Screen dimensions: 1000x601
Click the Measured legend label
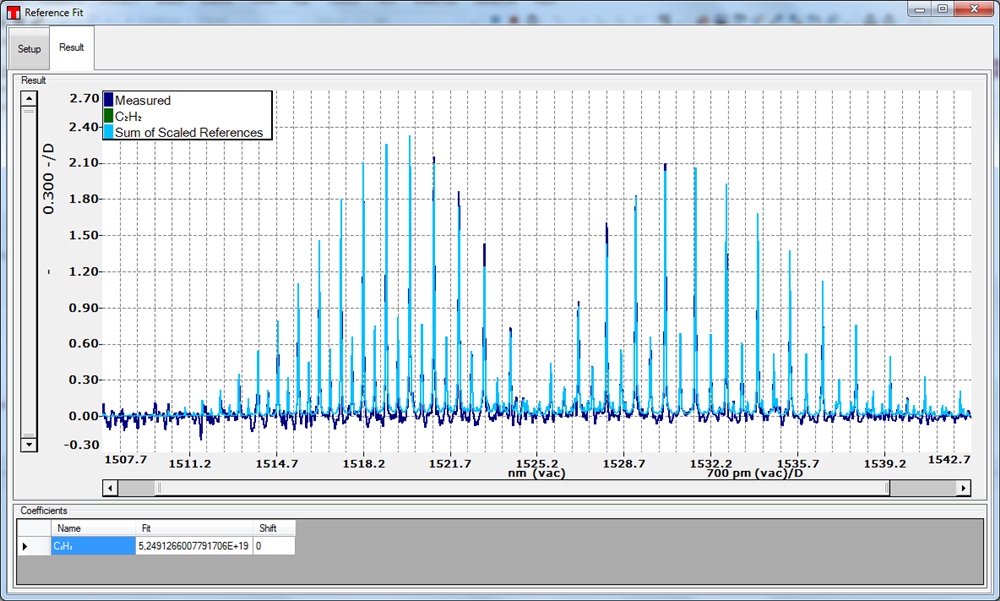coord(143,100)
